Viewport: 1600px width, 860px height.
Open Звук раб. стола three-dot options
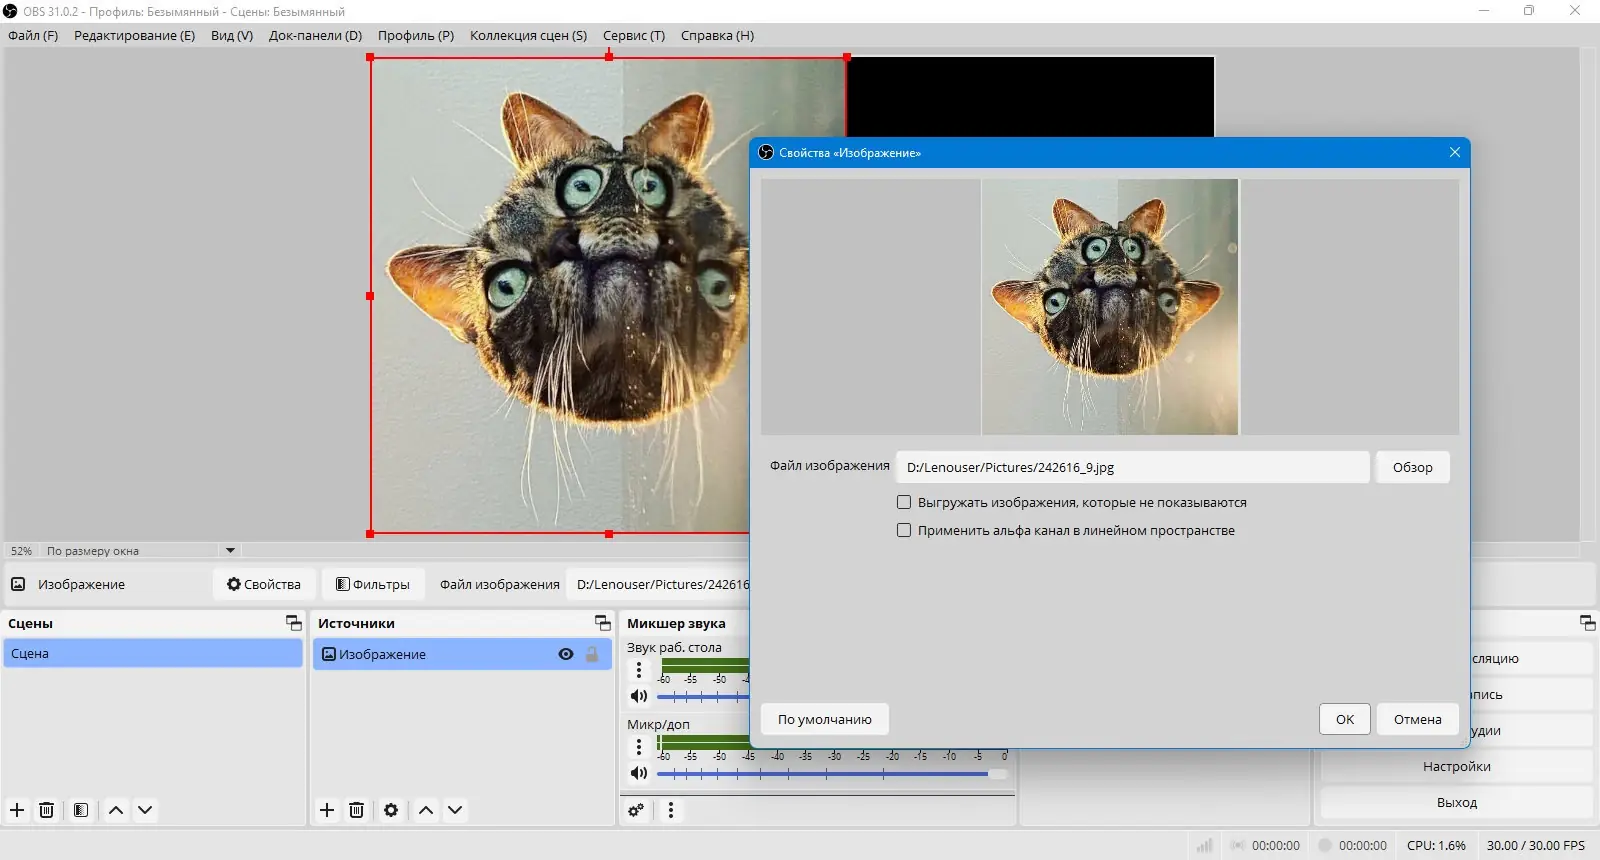639,671
